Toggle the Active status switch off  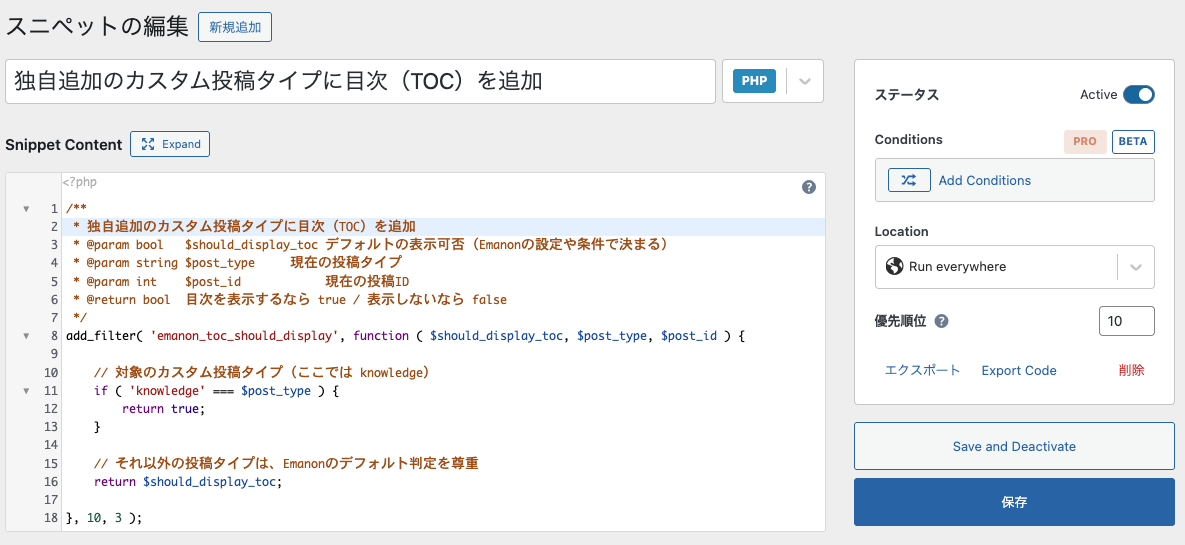[1138, 95]
